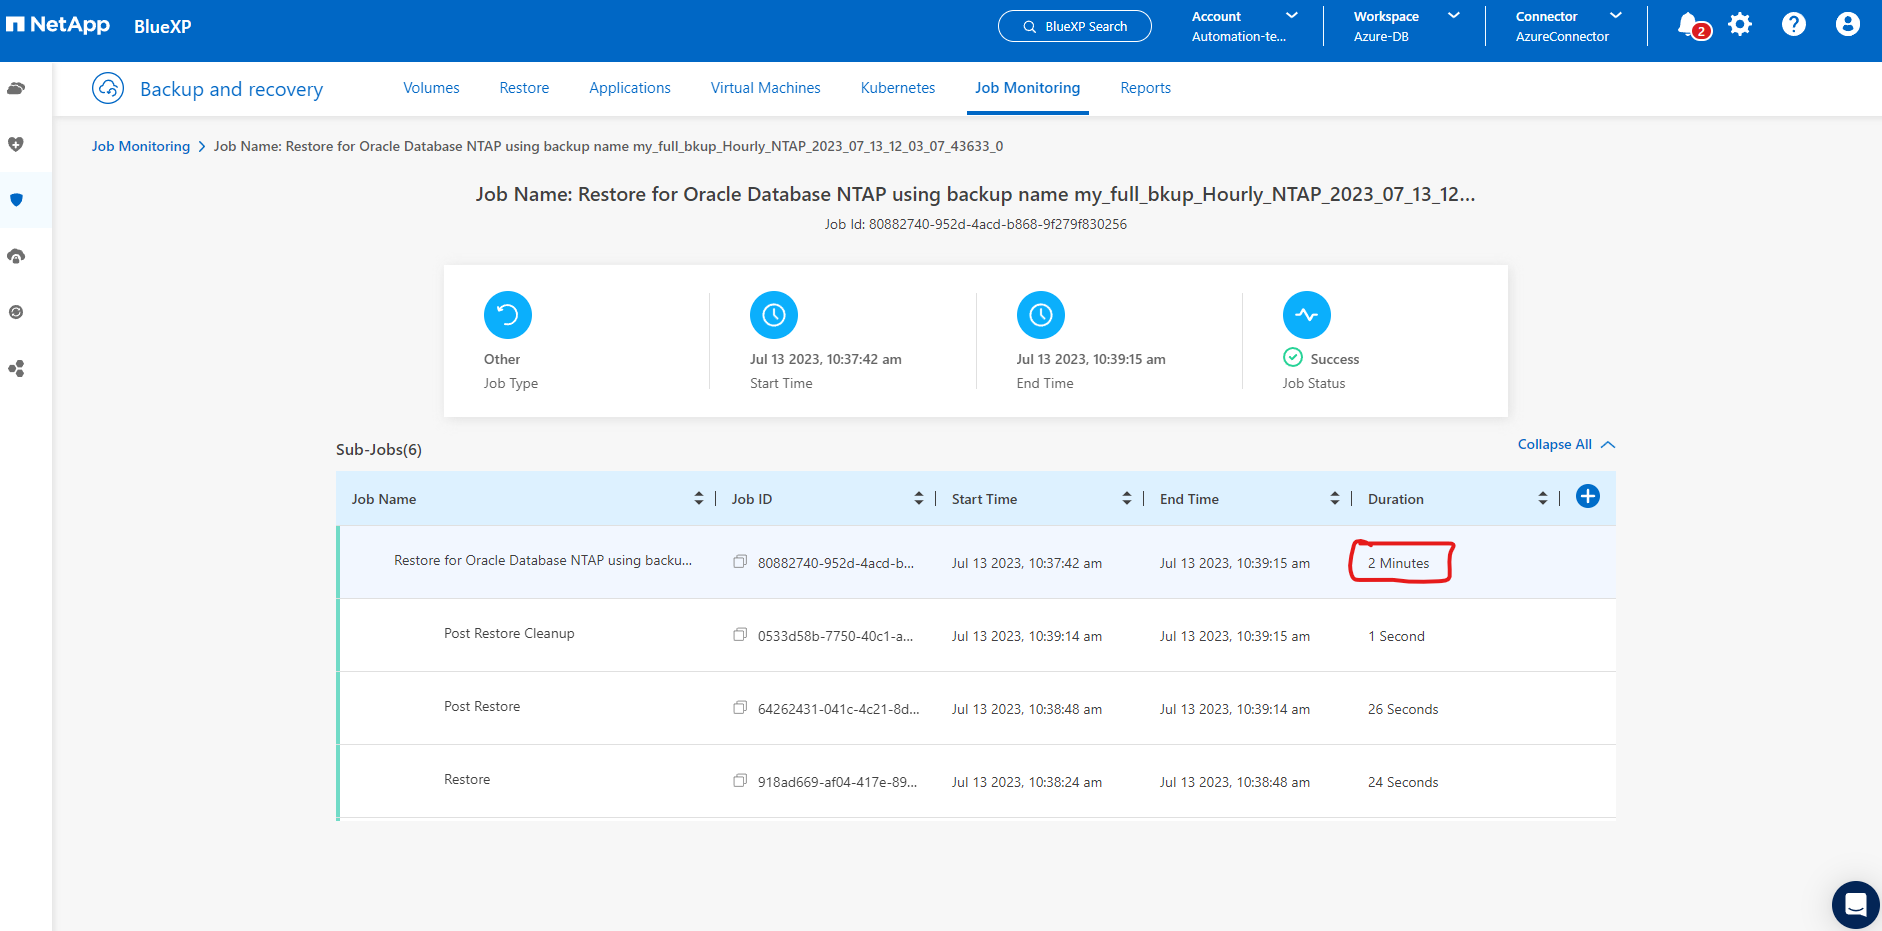Copy the Post Restore Cleanup job ID

coord(740,635)
